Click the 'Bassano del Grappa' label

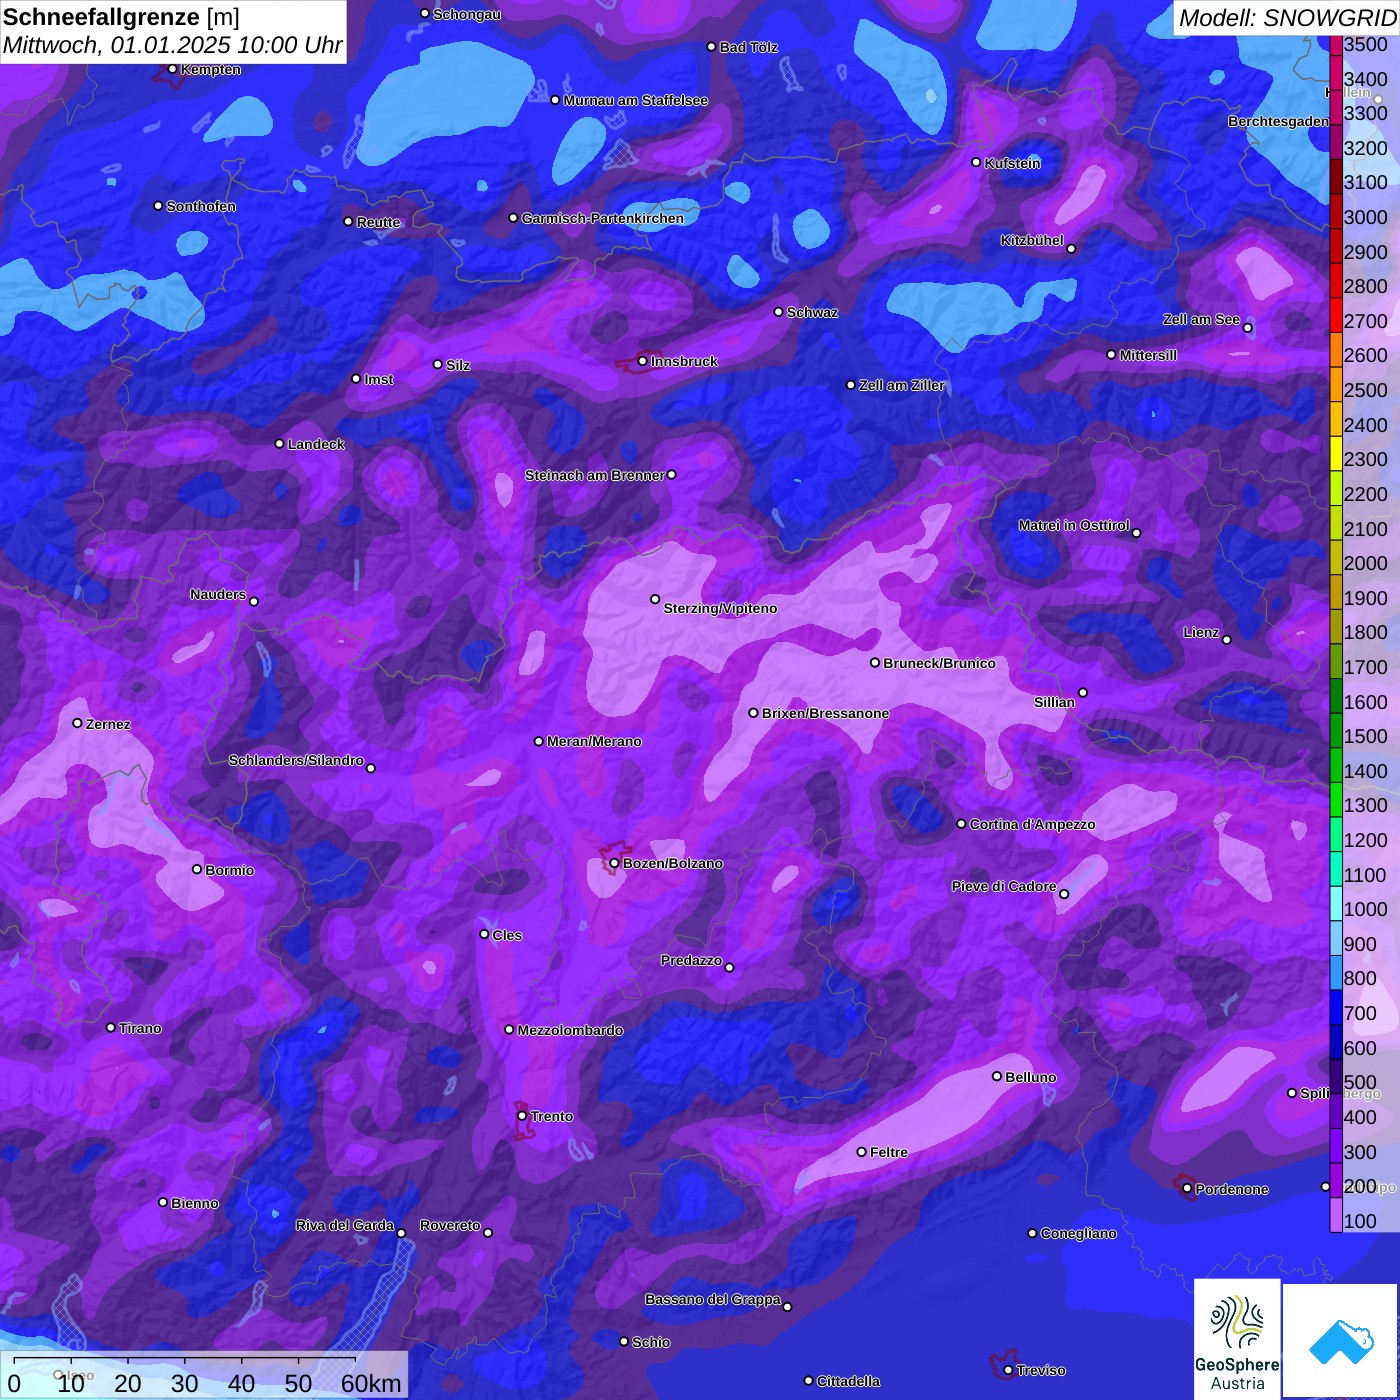tap(713, 1299)
